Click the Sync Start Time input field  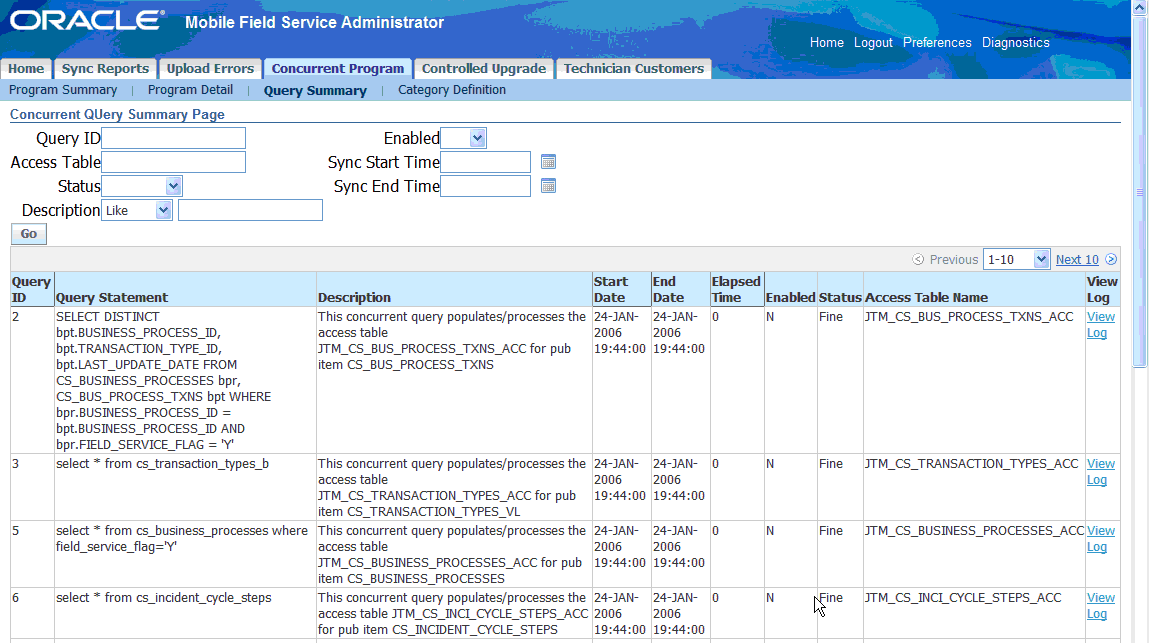(486, 162)
